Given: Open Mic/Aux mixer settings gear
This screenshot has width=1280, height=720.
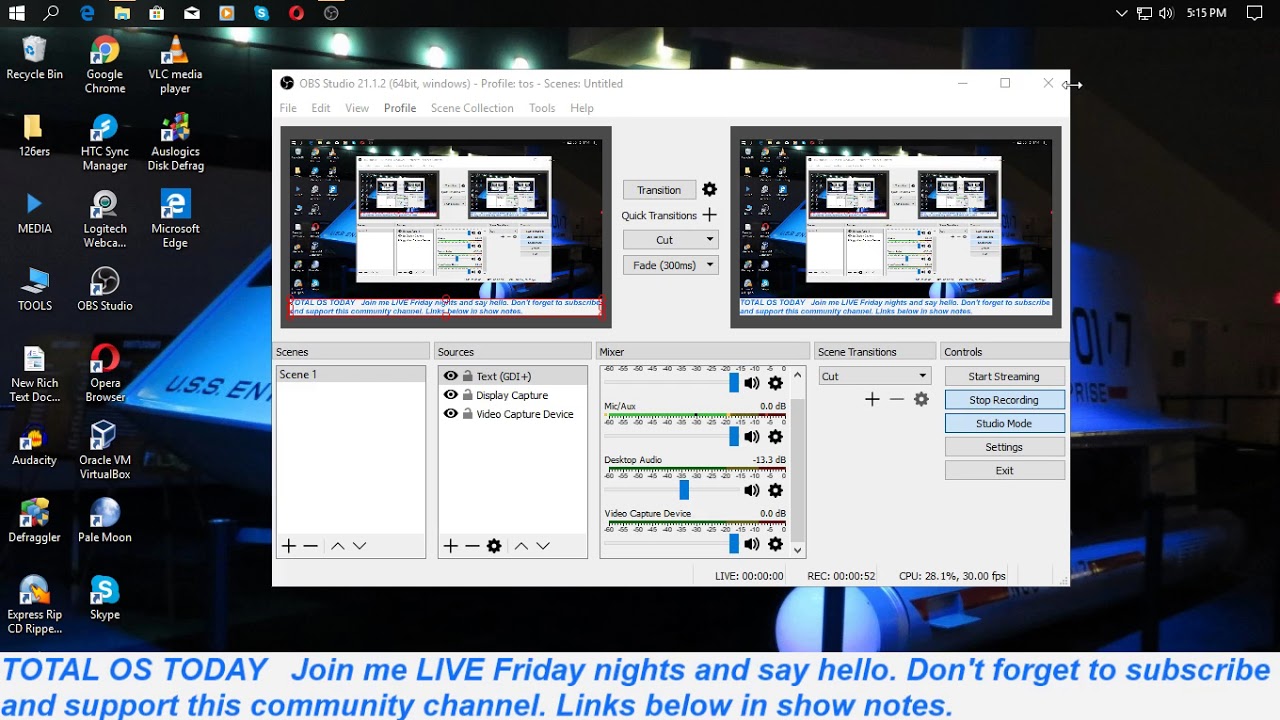Looking at the screenshot, I should pos(775,437).
